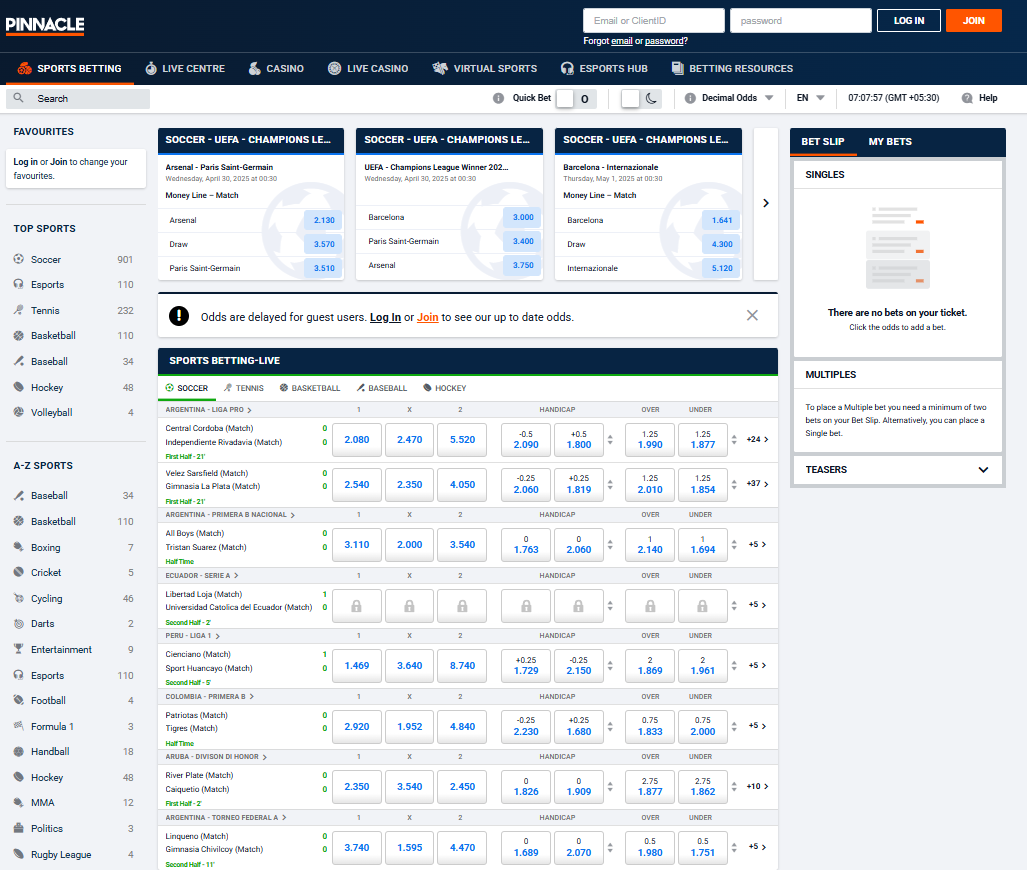This screenshot has width=1027, height=870.
Task: Click the Rugby League icon
Action: pyautogui.click(x=19, y=854)
